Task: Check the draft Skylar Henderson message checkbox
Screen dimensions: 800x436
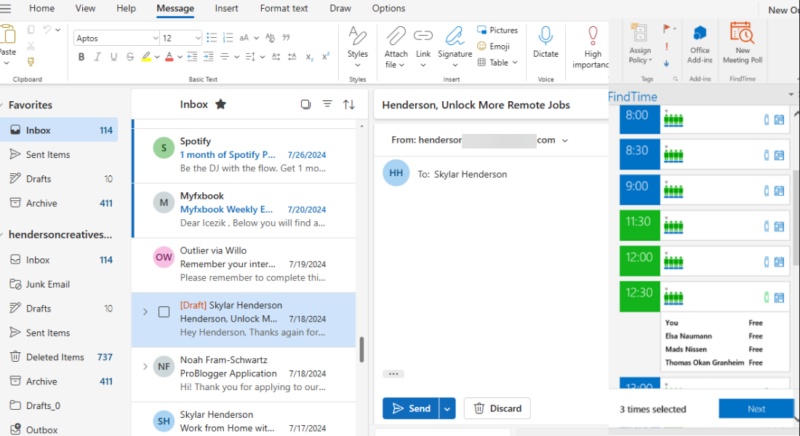Action: click(164, 312)
